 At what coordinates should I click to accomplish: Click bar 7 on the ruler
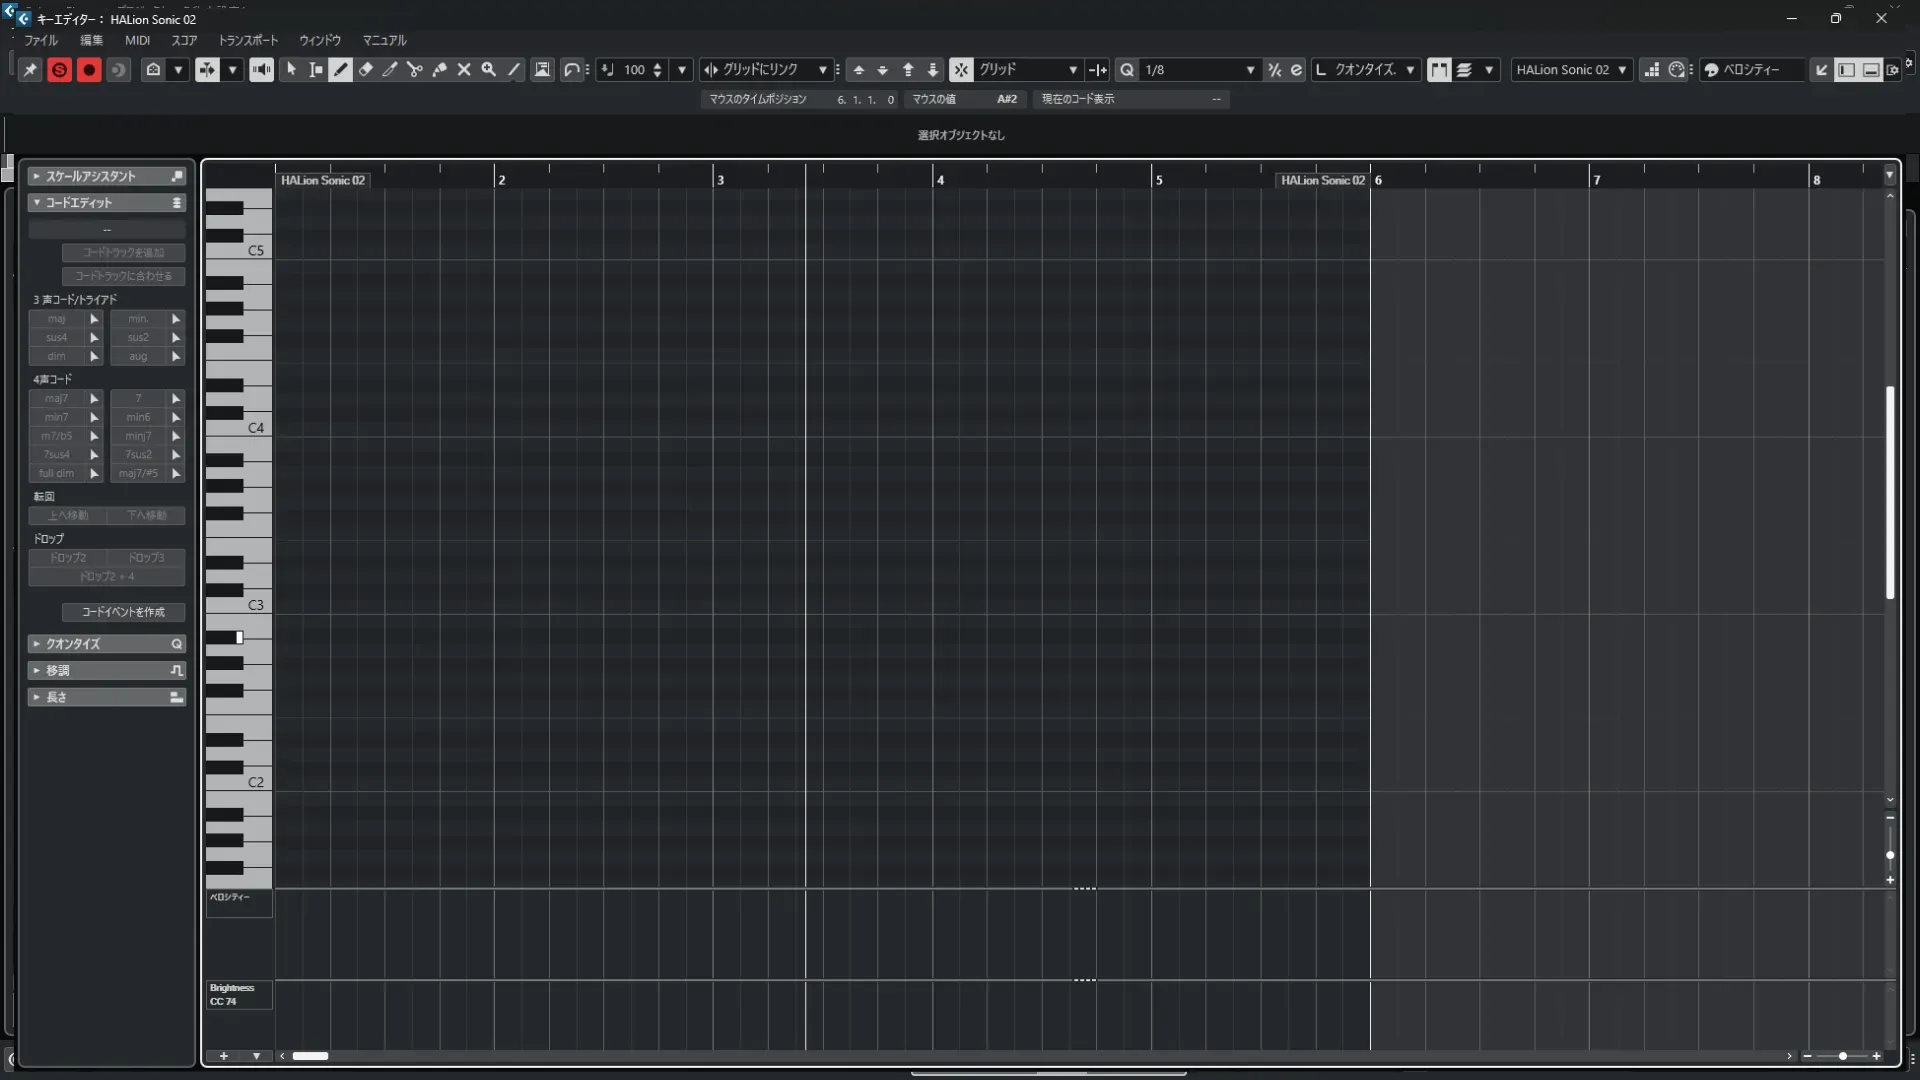tap(1596, 180)
